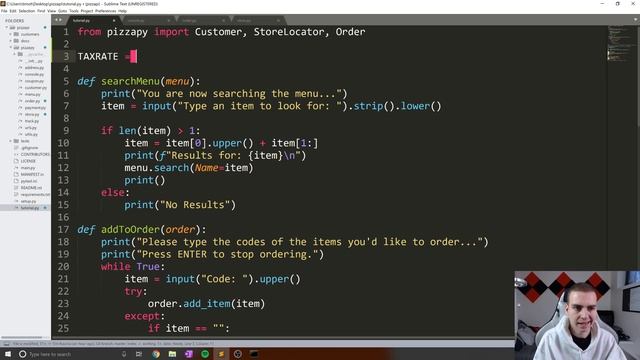Open Task View from the taskbar
The height and width of the screenshot is (360, 640).
tap(139, 354)
